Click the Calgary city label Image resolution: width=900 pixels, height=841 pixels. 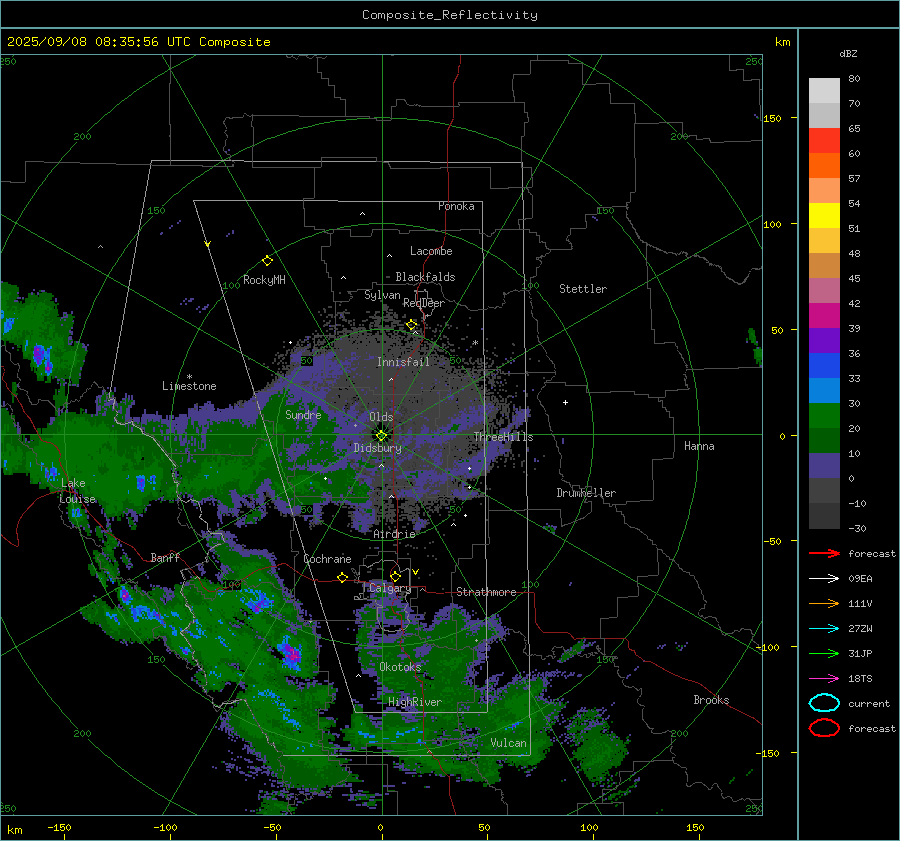[390, 588]
